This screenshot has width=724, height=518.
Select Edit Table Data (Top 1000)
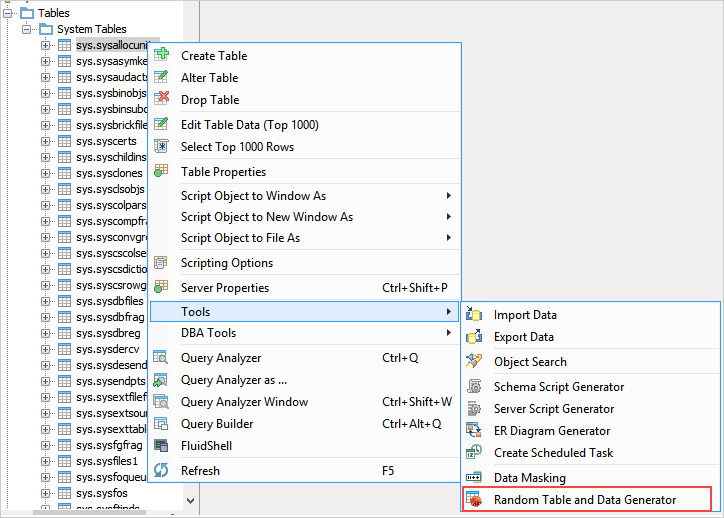[249, 125]
